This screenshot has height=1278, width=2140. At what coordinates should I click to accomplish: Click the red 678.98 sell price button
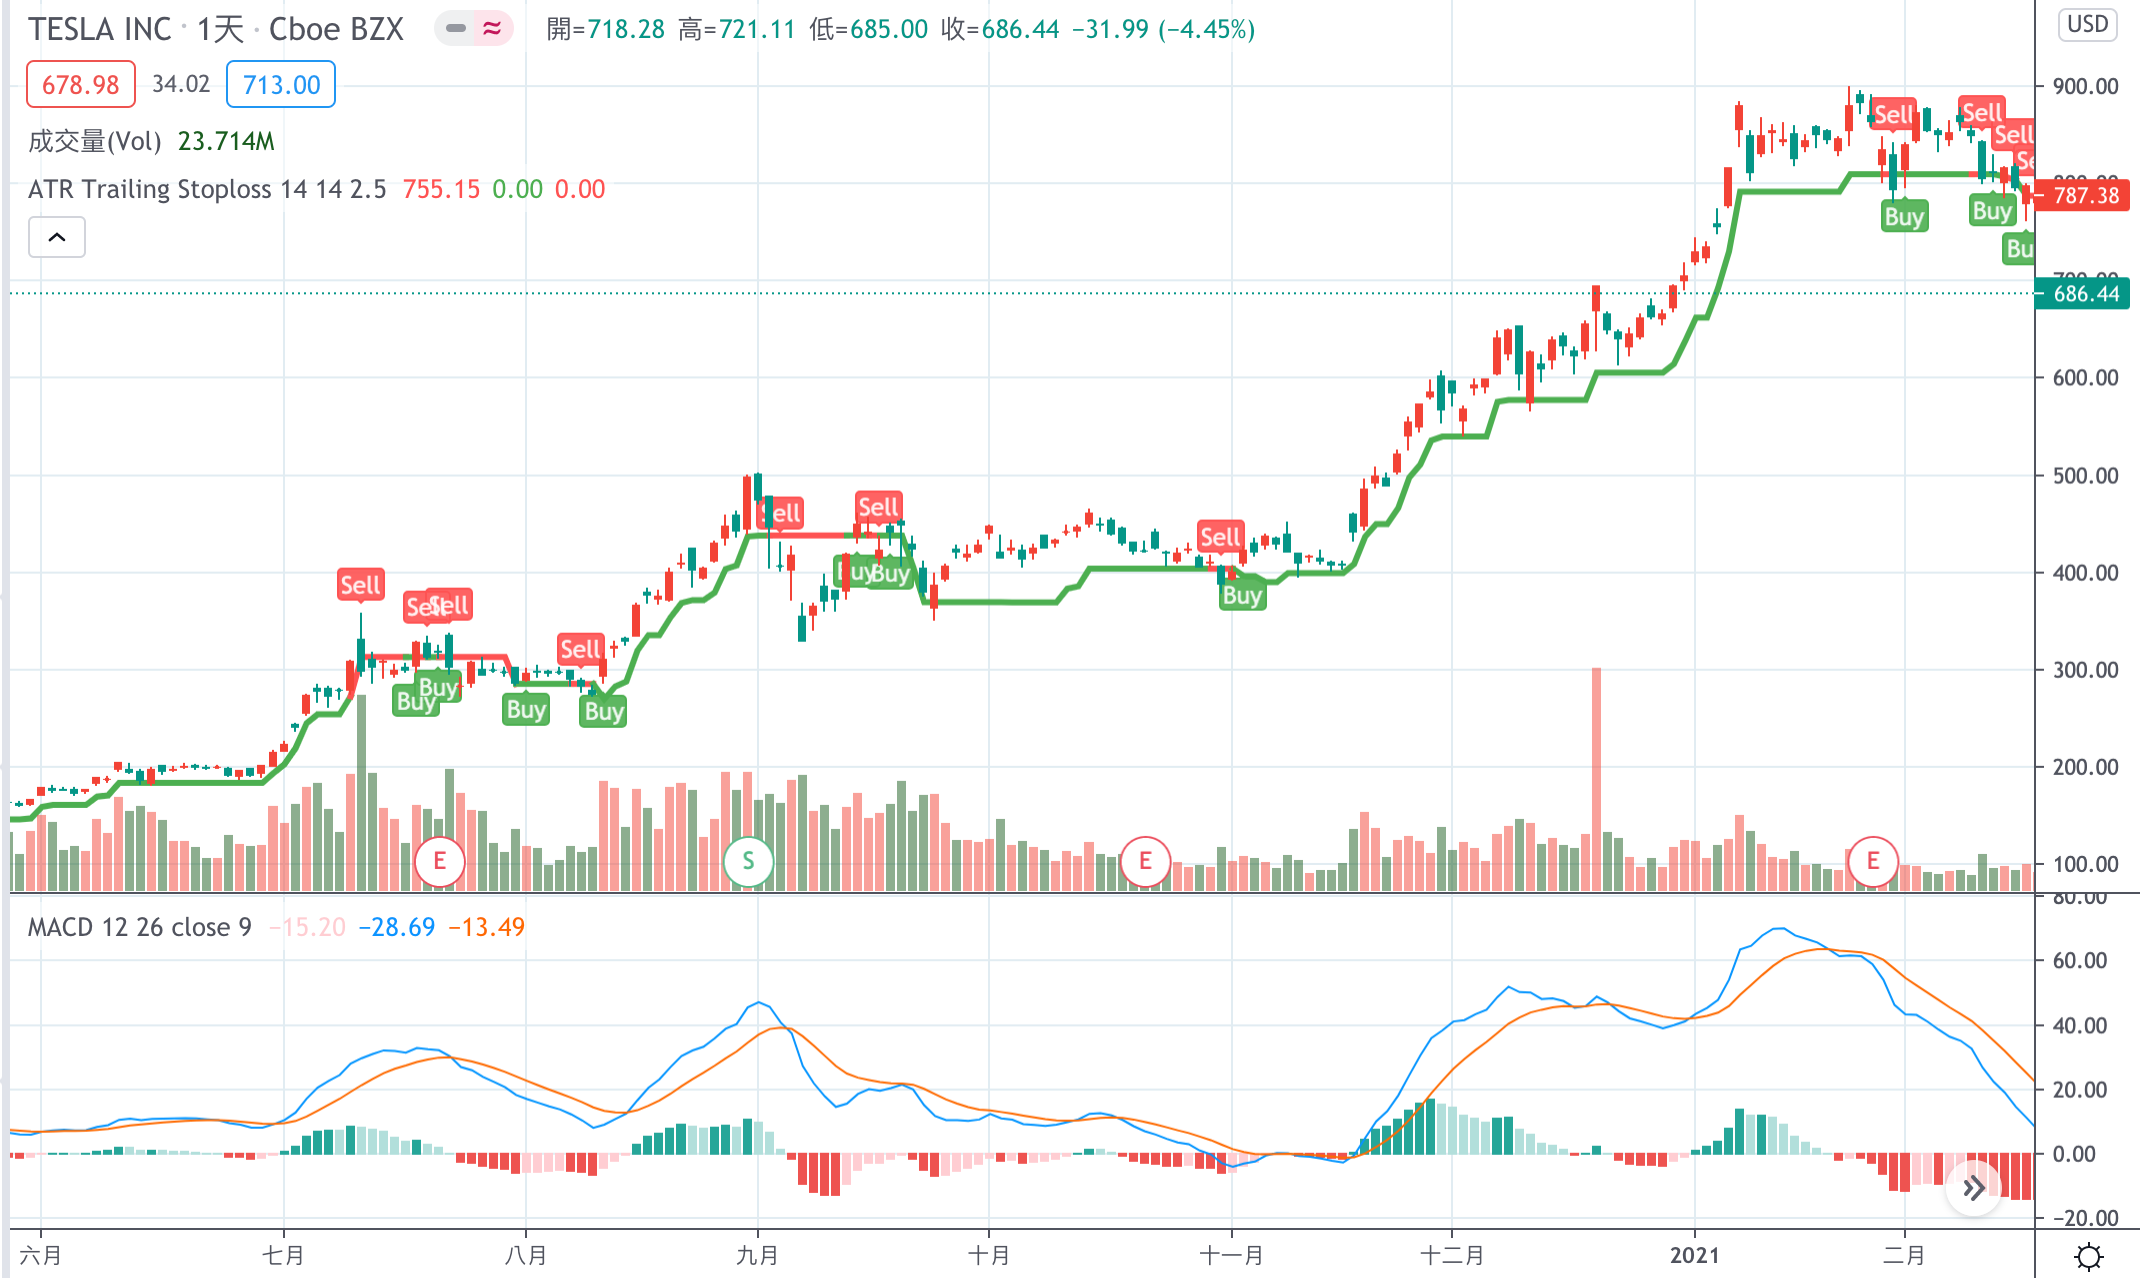[80, 84]
